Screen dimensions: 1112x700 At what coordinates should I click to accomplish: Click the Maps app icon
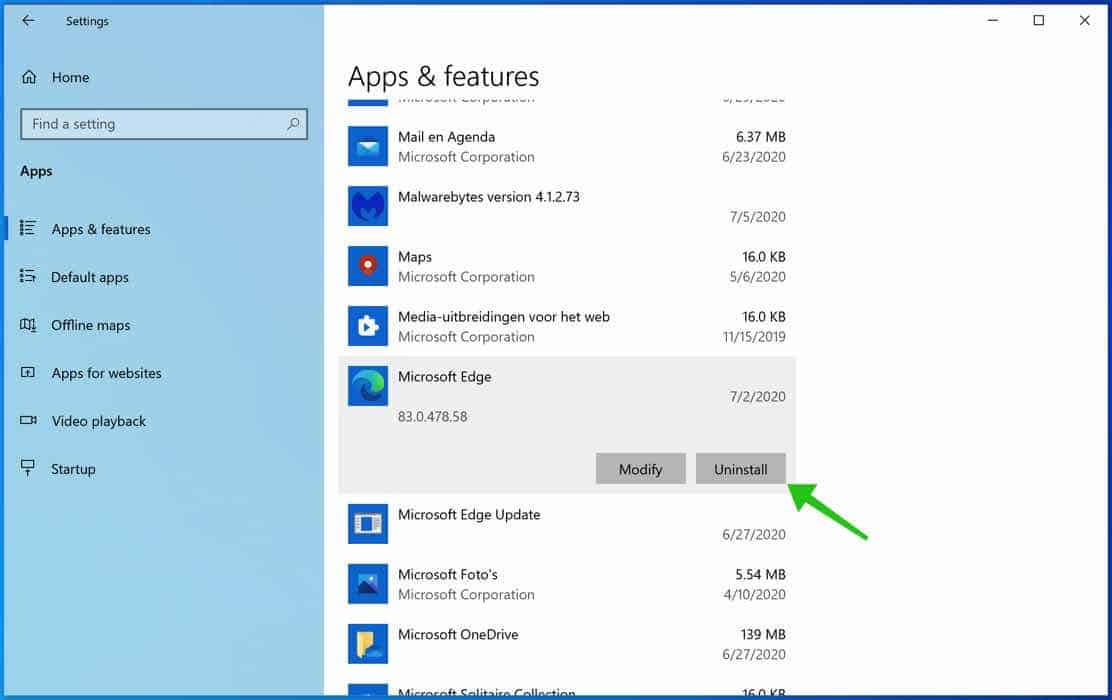(367, 266)
